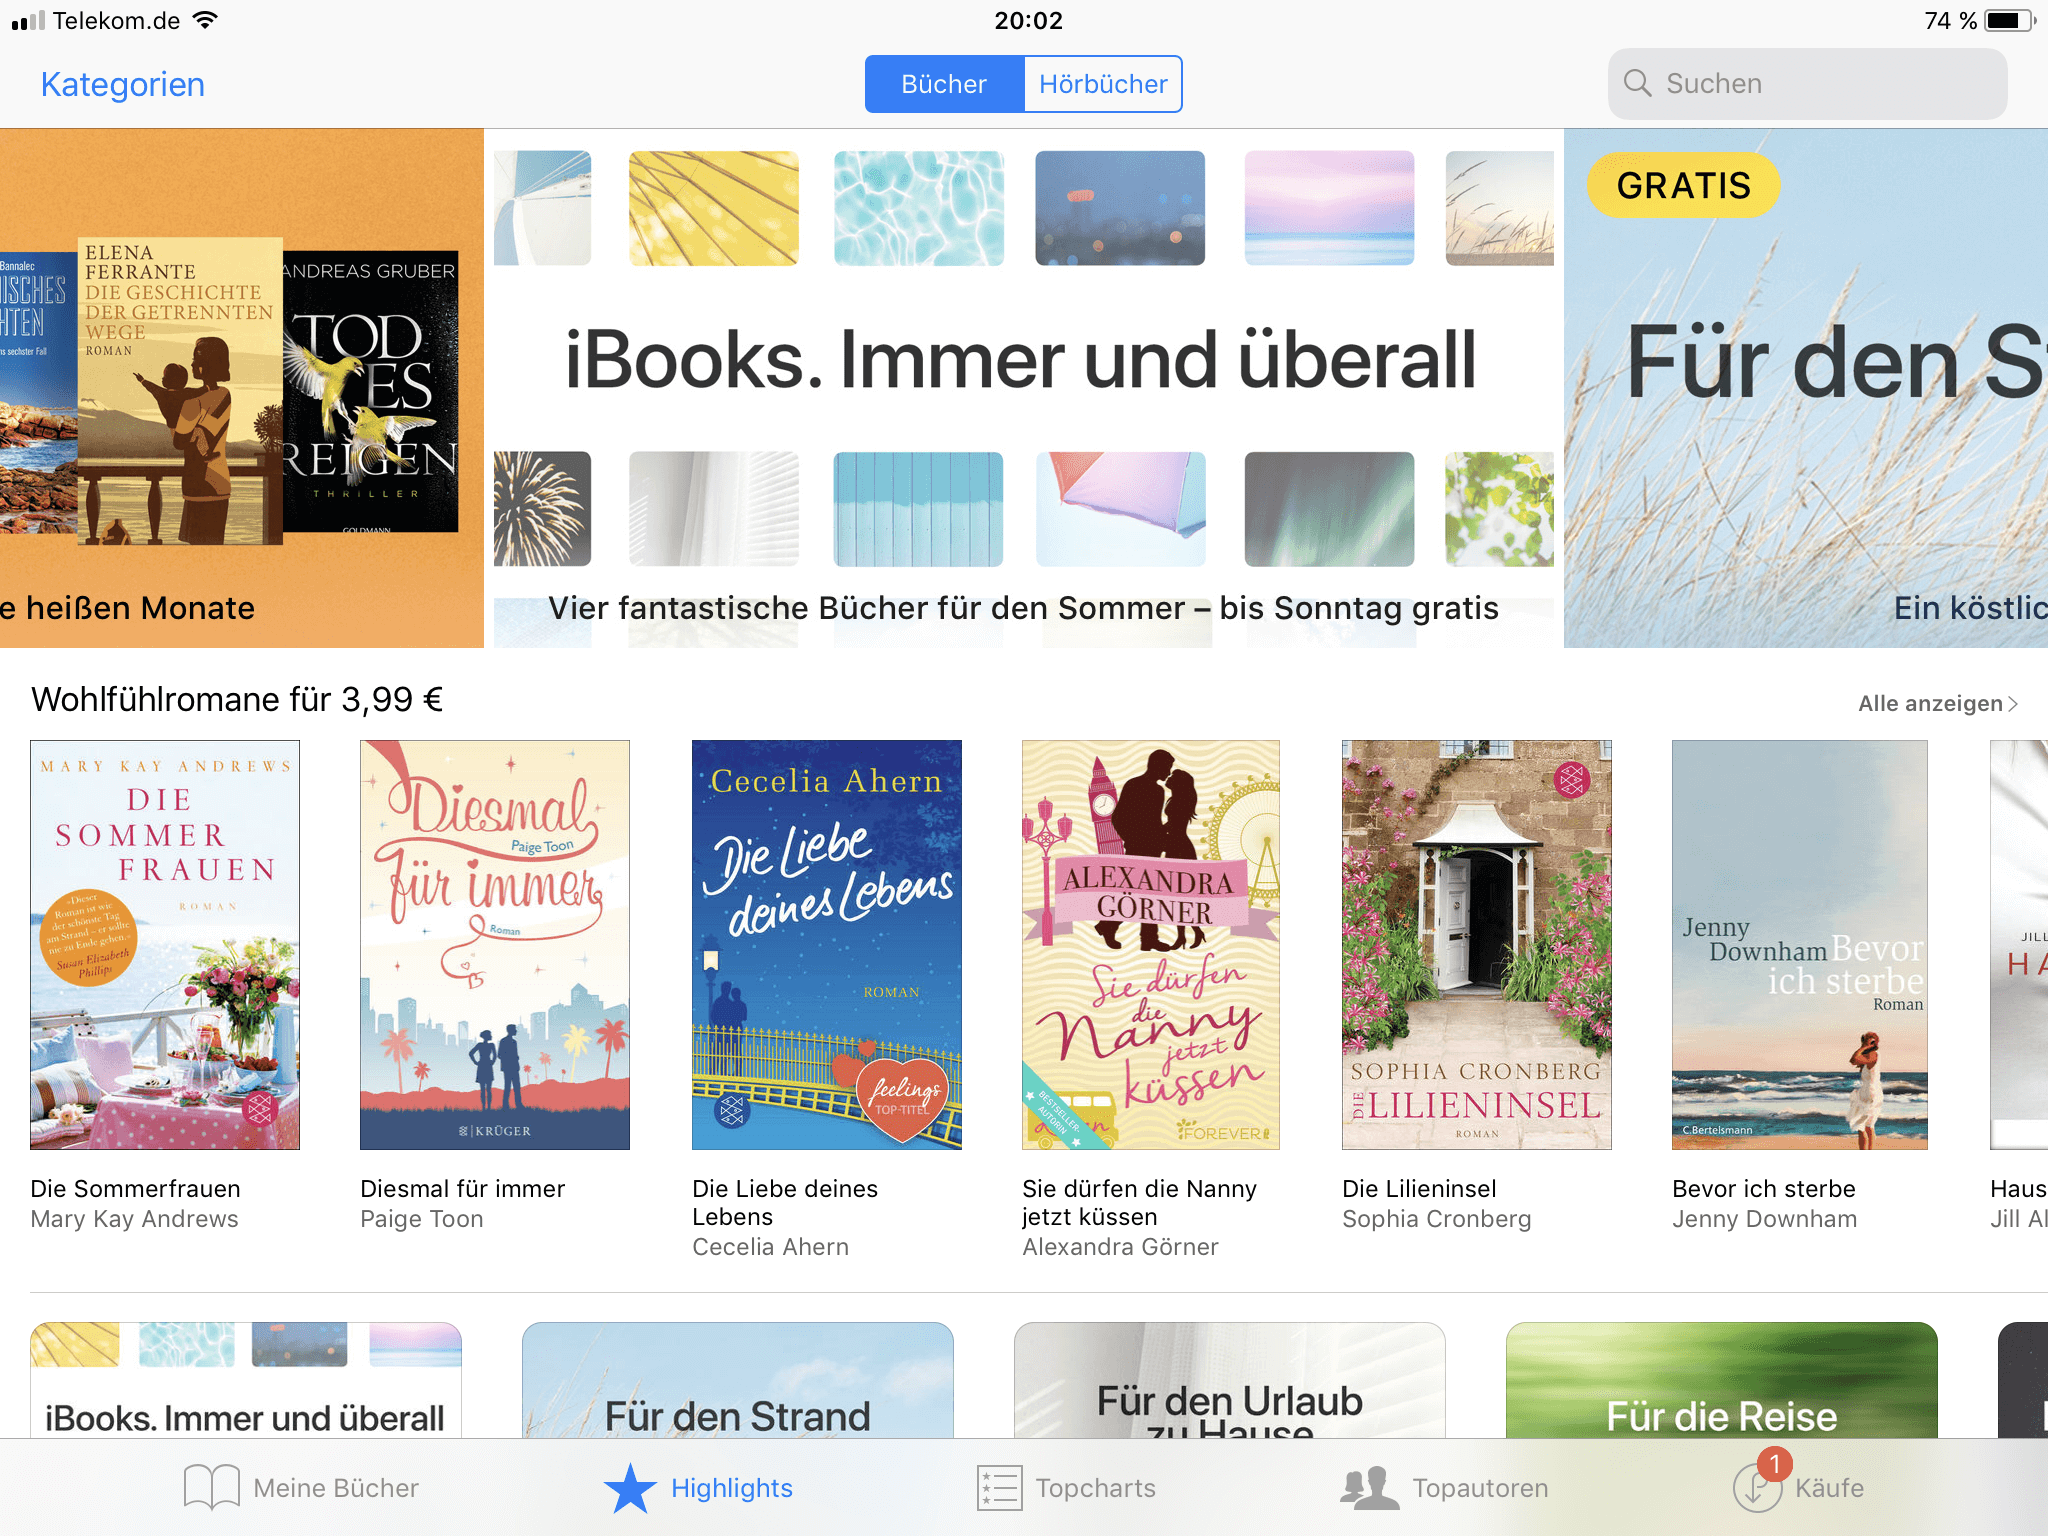Open the Kategorien list
2048x1536 pixels.
(123, 85)
